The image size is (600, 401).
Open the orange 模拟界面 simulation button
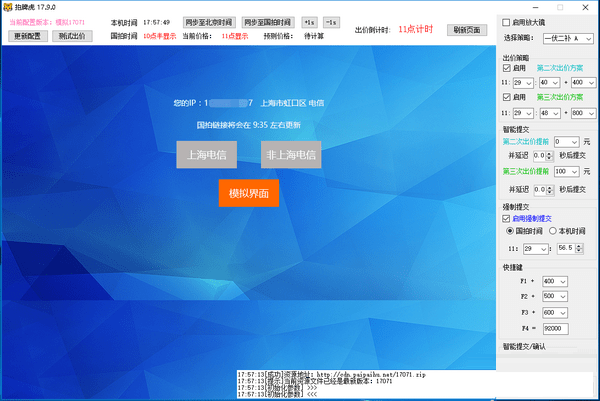pyautogui.click(x=249, y=193)
